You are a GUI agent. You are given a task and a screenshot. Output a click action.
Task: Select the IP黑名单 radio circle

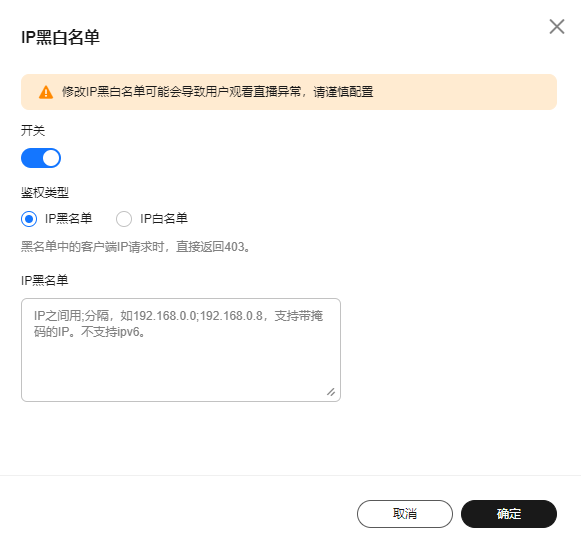point(29,219)
